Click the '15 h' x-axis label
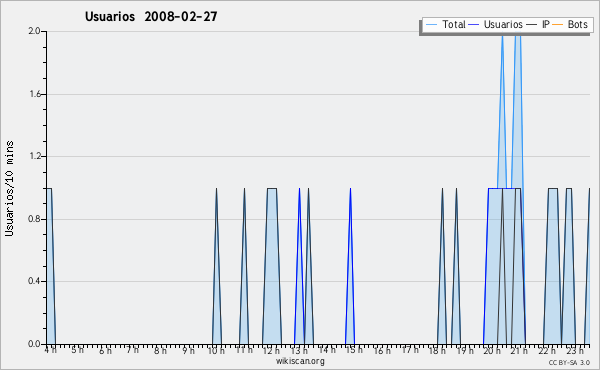600x370 pixels. [354, 350]
